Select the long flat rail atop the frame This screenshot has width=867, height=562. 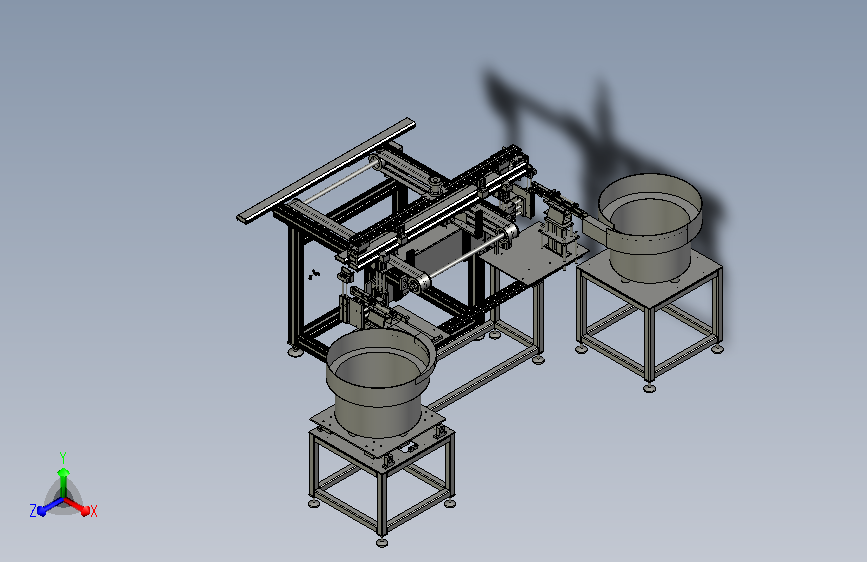326,169
